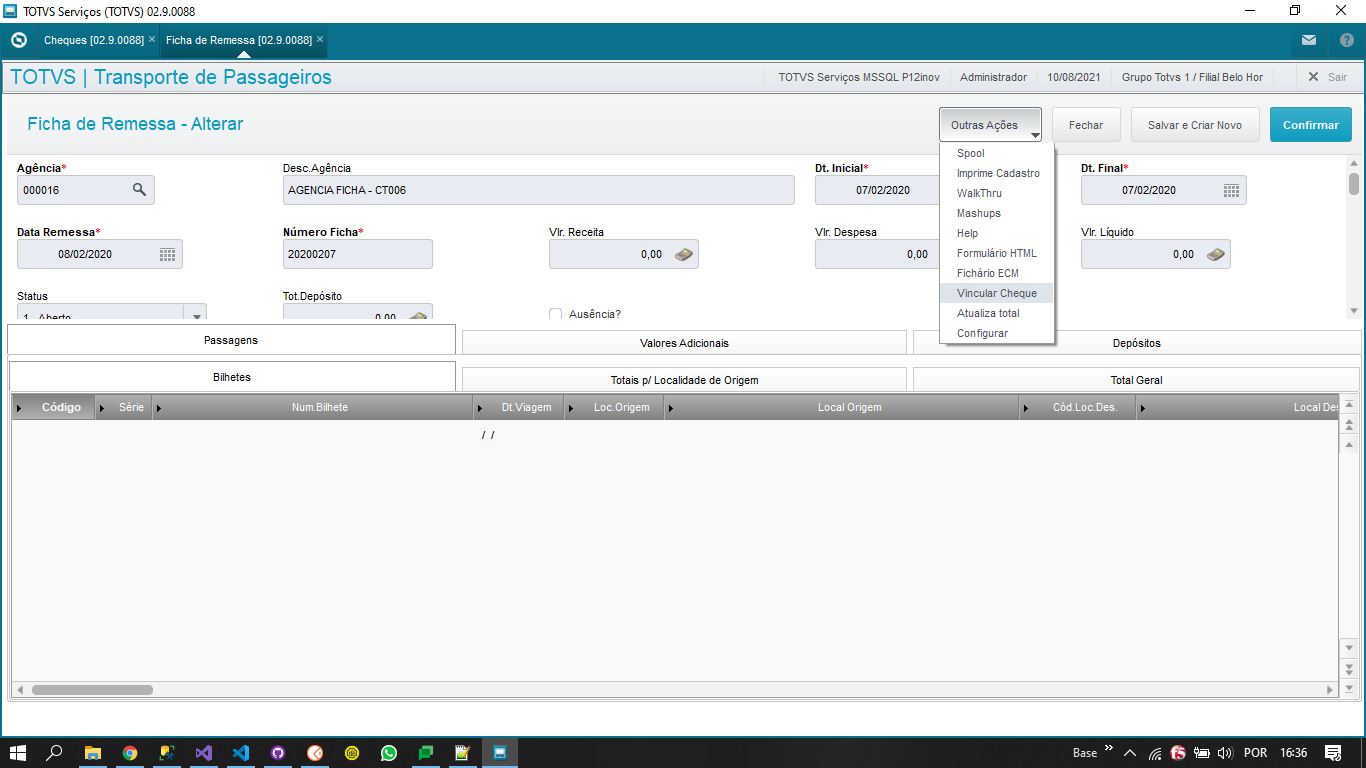
Task: Click the TOTVS app taskbar icon
Action: click(500, 753)
